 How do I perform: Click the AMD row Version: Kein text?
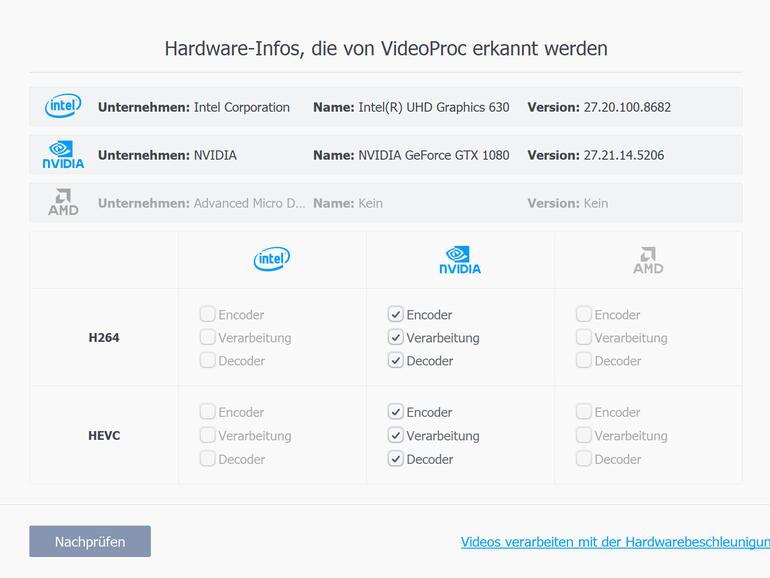pyautogui.click(x=568, y=203)
